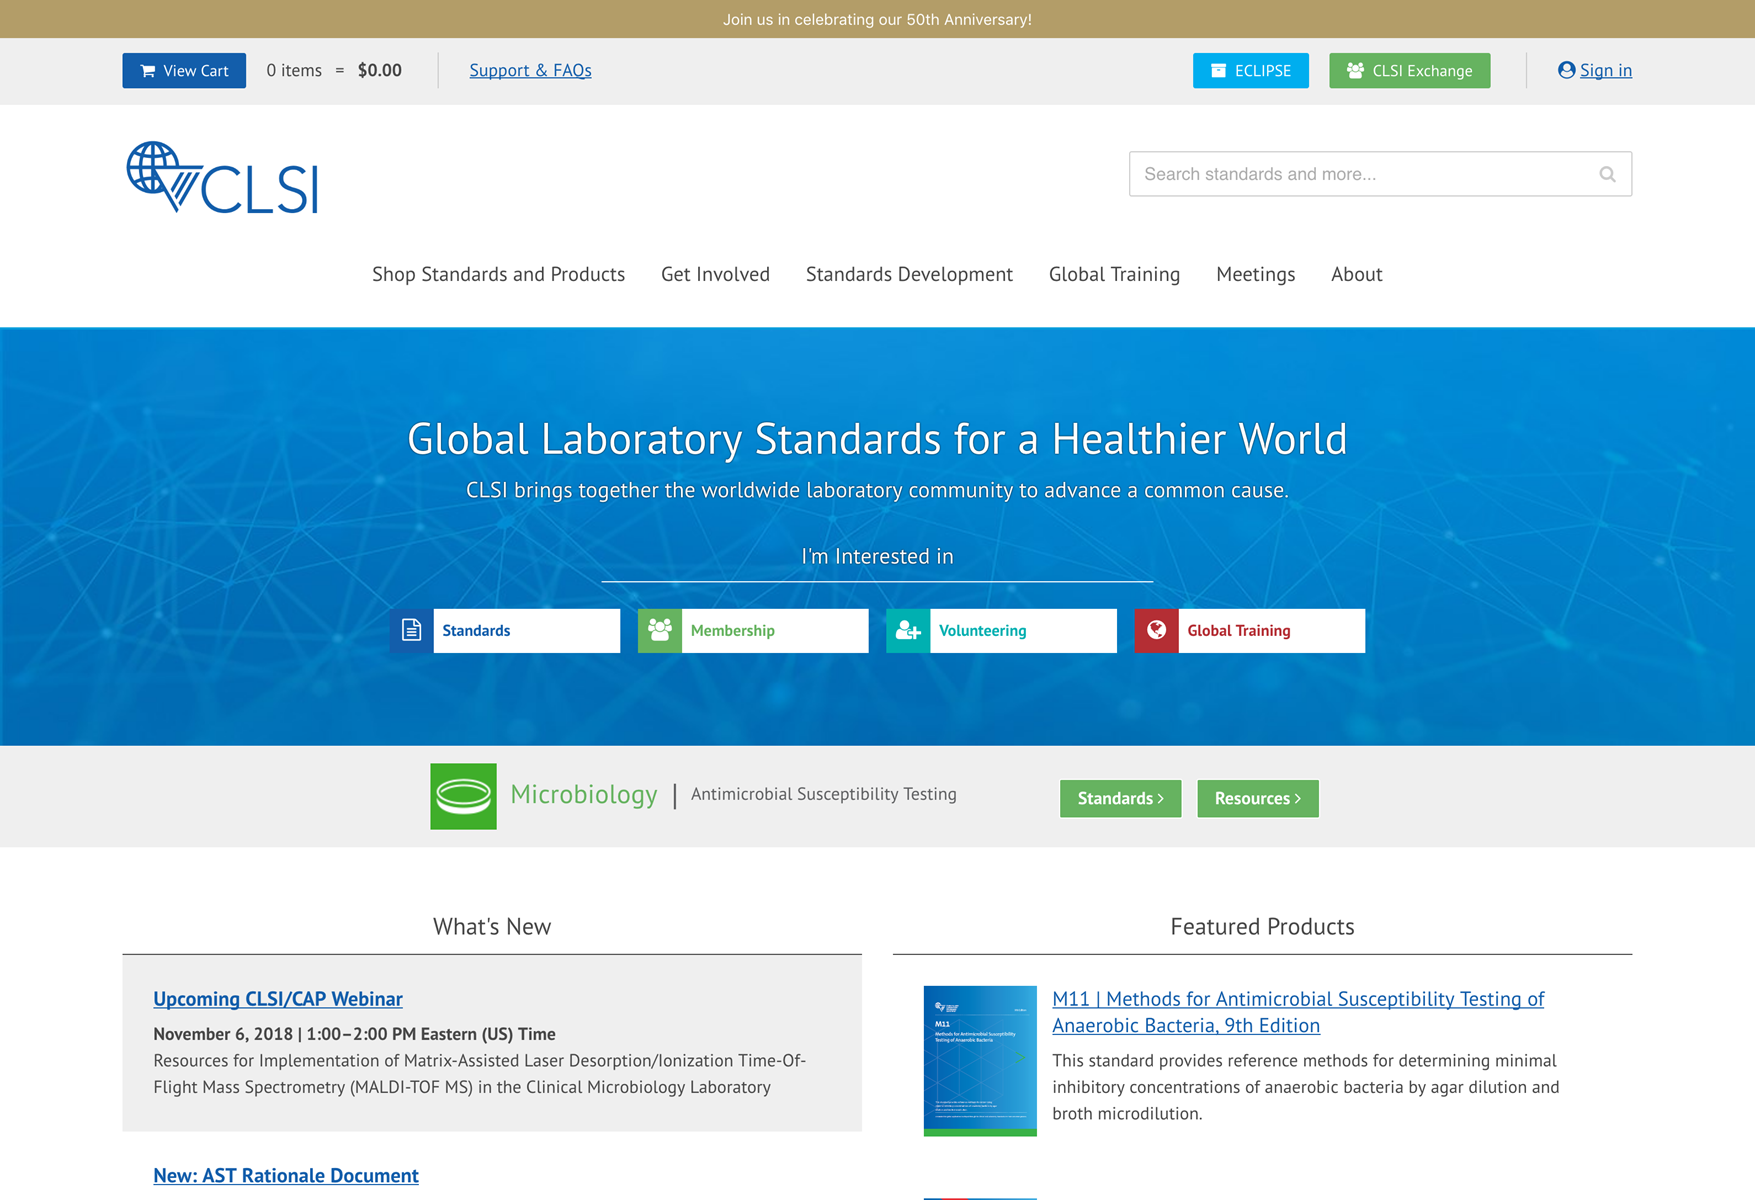Click the search magnifier icon
This screenshot has height=1200, width=1755.
(x=1607, y=174)
